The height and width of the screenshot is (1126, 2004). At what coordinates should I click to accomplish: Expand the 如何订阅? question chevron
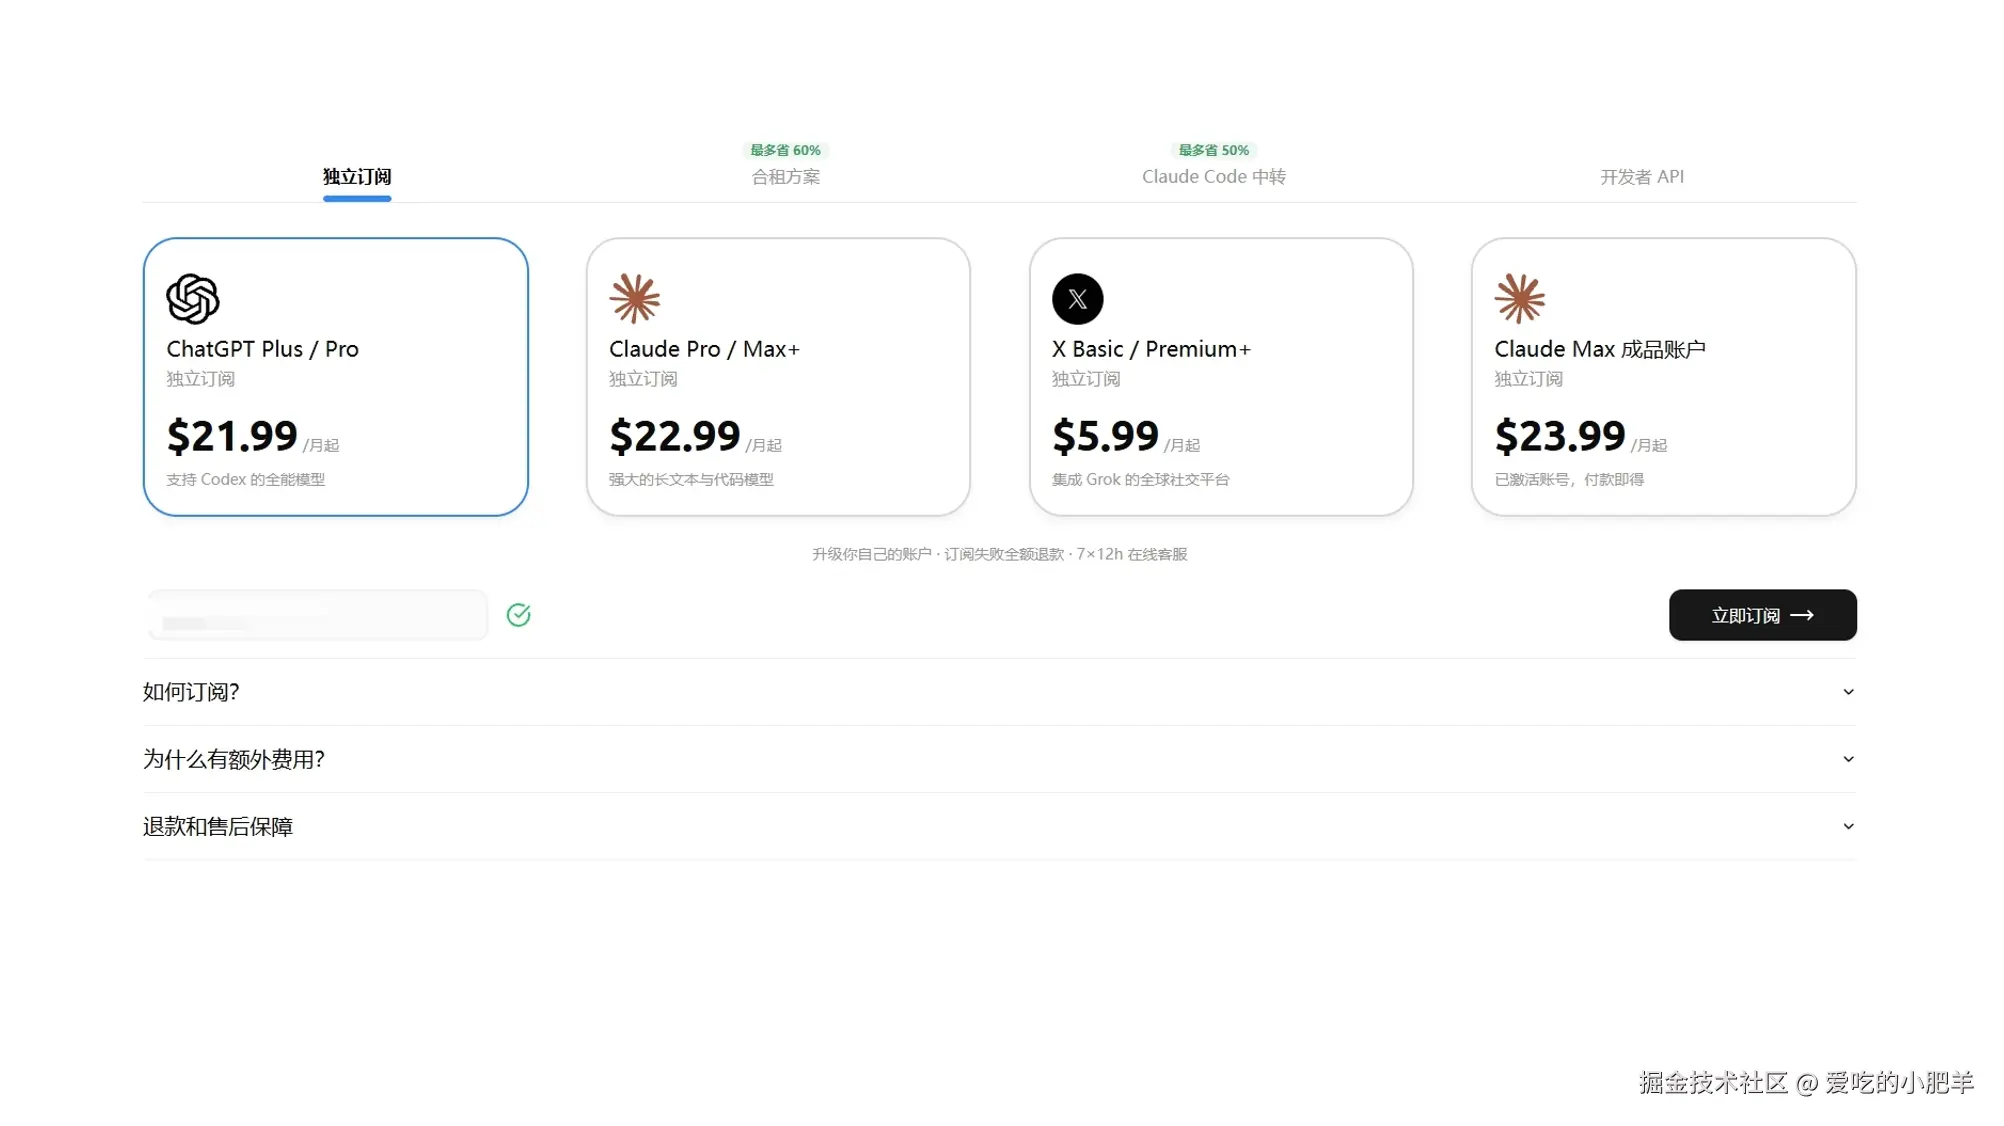pyautogui.click(x=1848, y=692)
